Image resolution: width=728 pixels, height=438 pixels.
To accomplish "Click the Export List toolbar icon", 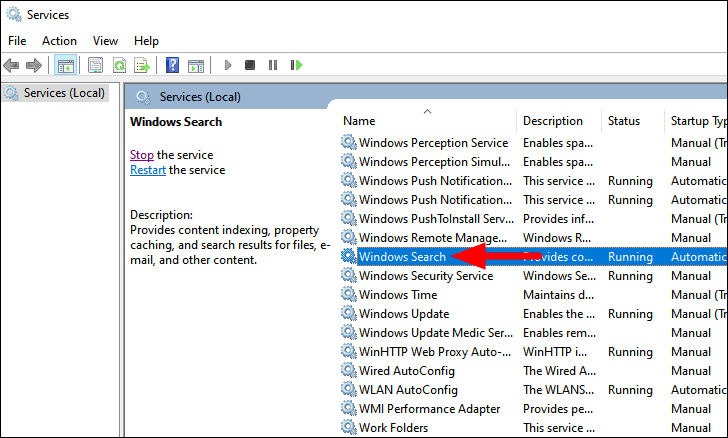I will coord(142,65).
